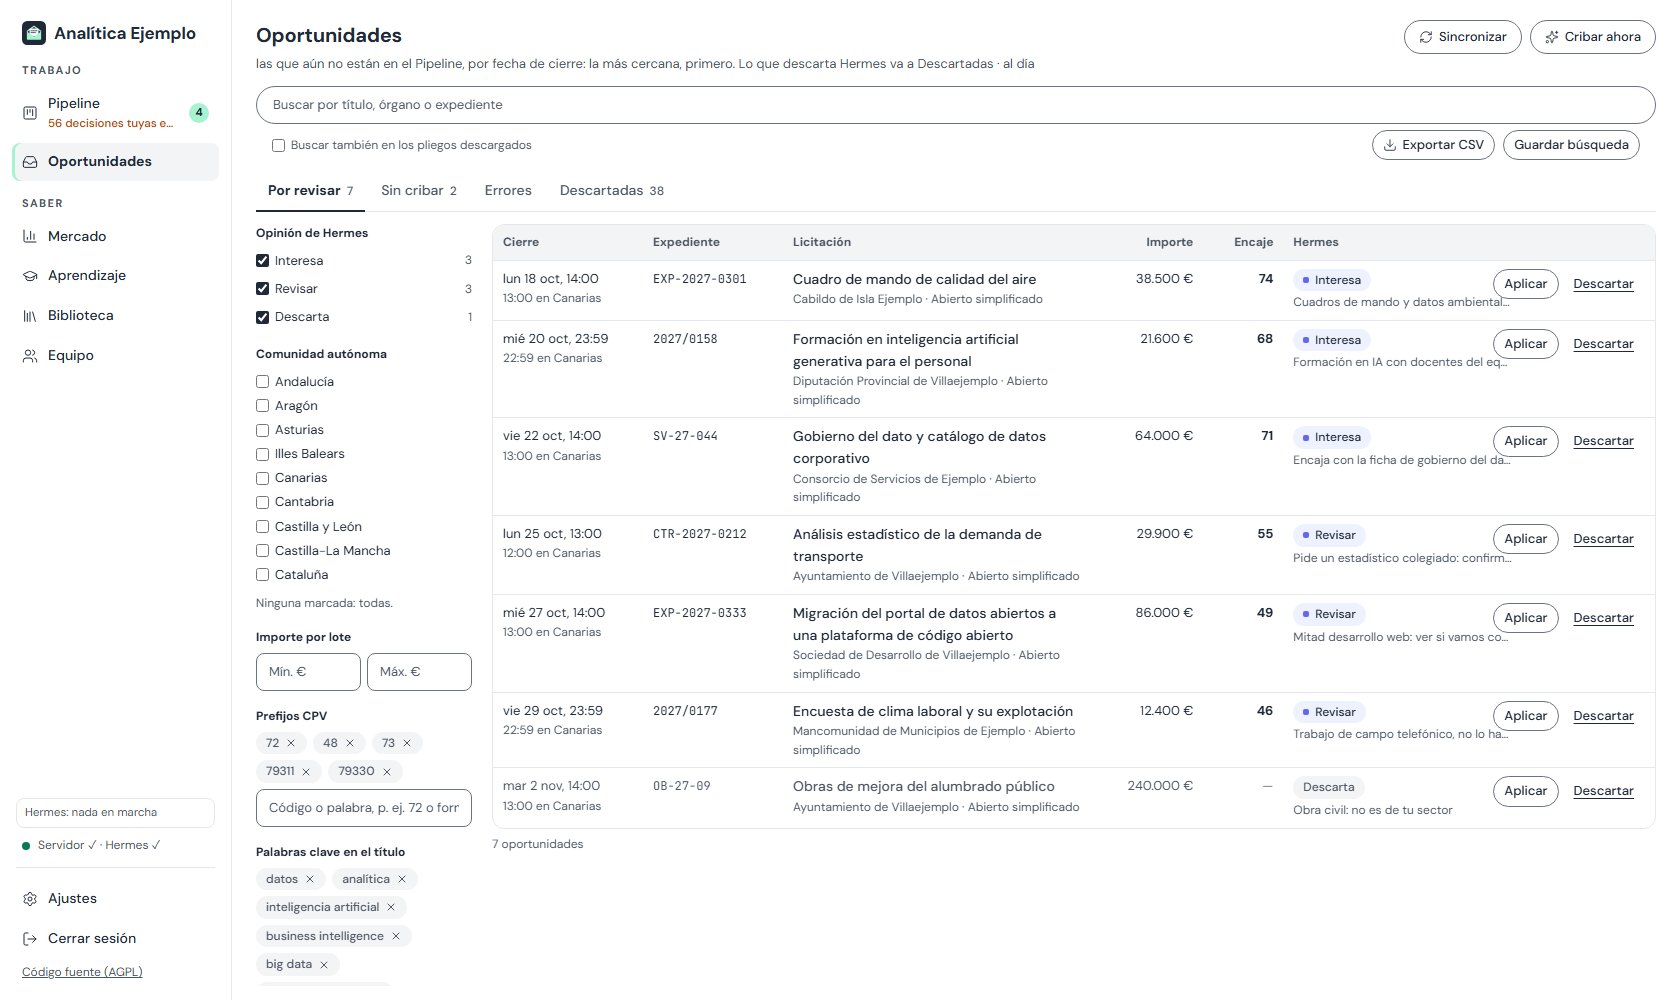
Task: Click the Pipeline icon in the sidebar
Action: 30,113
